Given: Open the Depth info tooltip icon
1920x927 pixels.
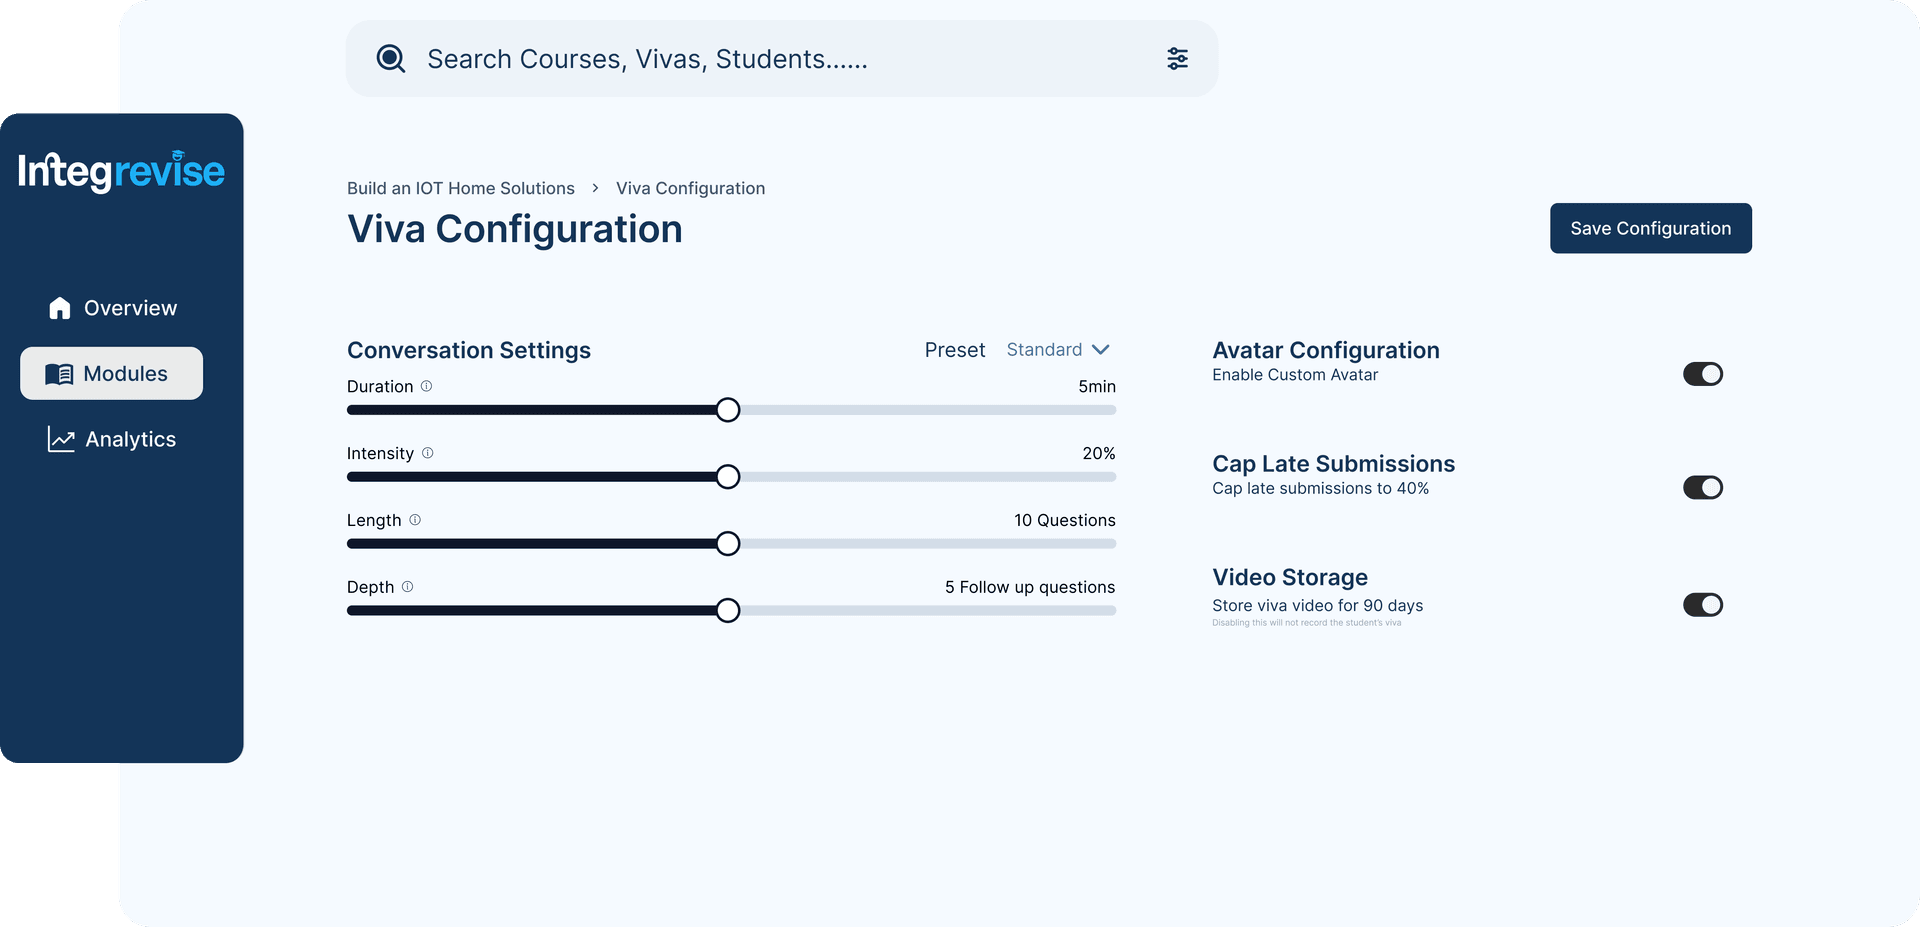Looking at the screenshot, I should pyautogui.click(x=407, y=586).
